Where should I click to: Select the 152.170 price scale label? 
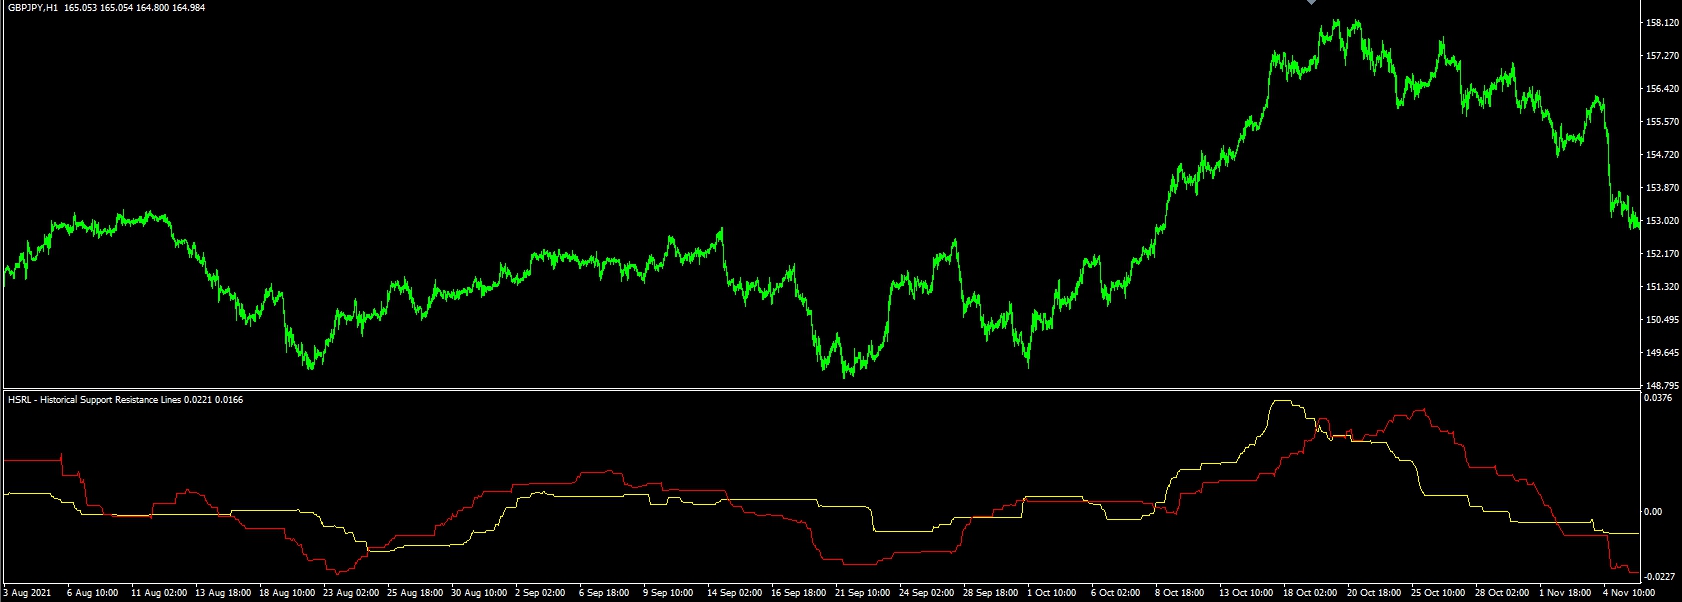1662,254
